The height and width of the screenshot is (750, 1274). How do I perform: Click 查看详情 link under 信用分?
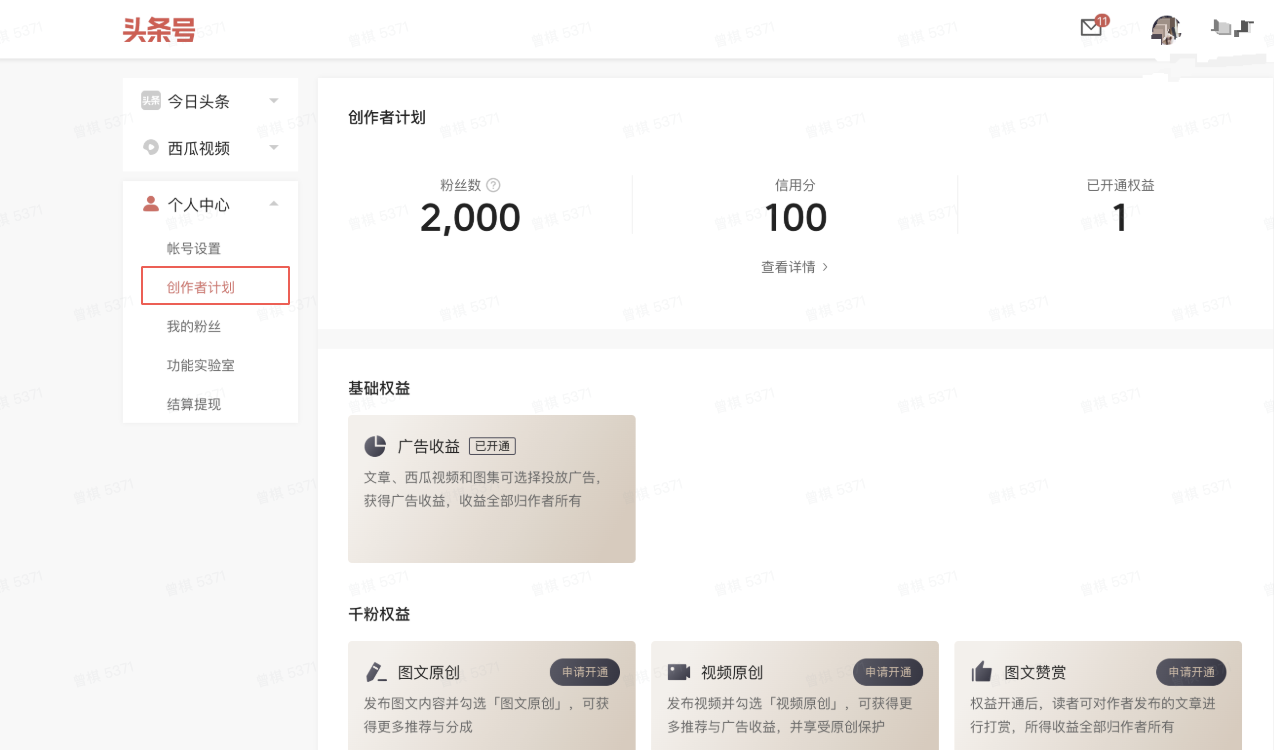coord(795,267)
